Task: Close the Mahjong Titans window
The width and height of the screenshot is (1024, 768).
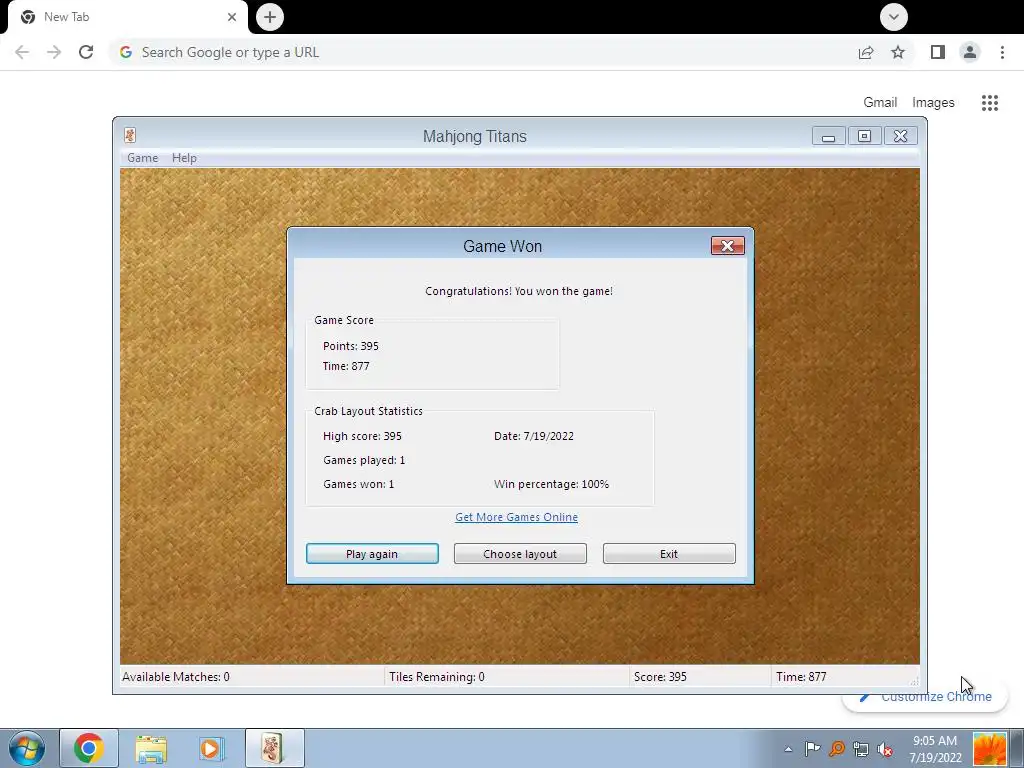Action: coord(901,136)
